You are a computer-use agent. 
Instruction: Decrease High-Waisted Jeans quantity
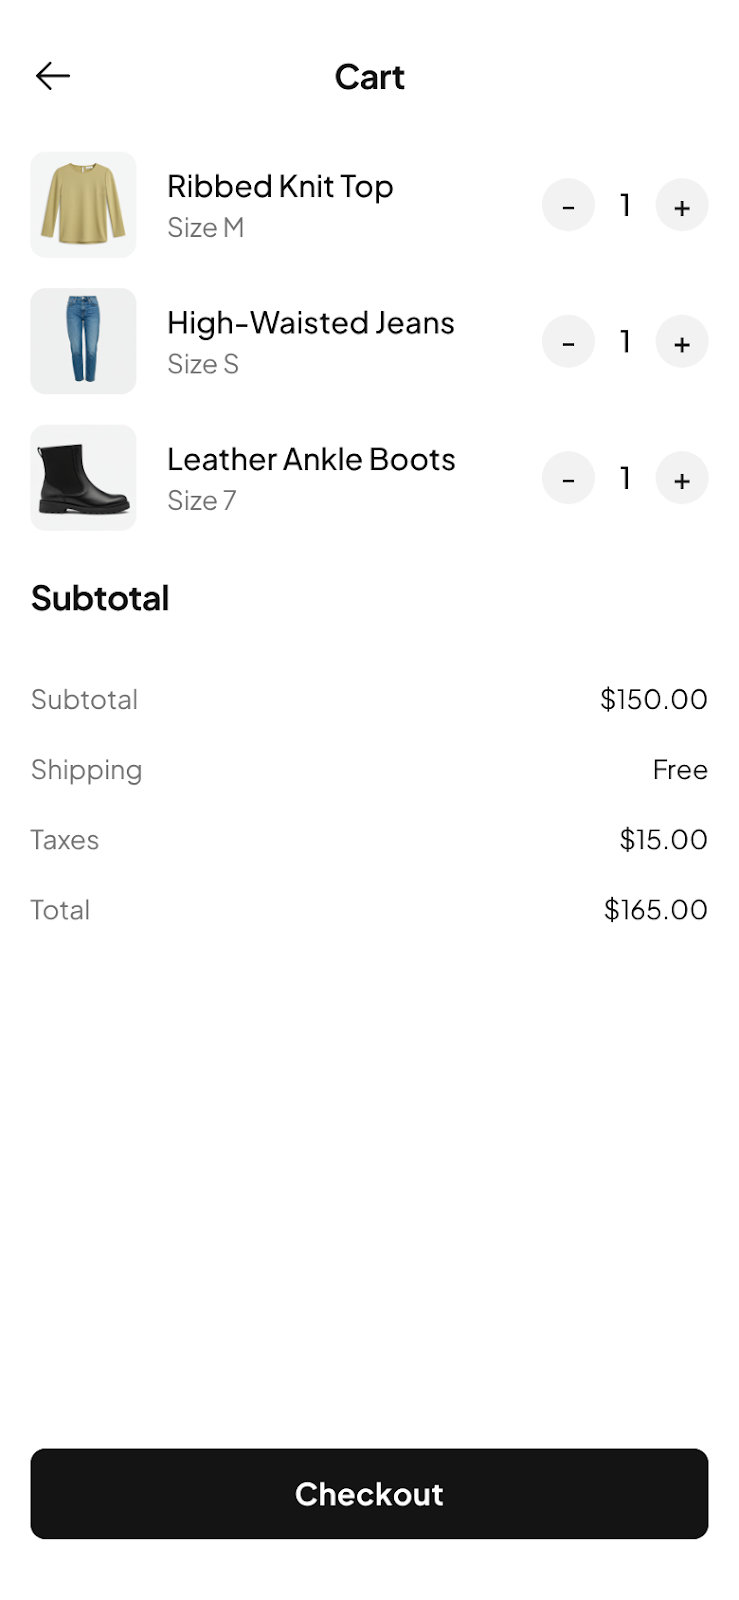tap(568, 342)
